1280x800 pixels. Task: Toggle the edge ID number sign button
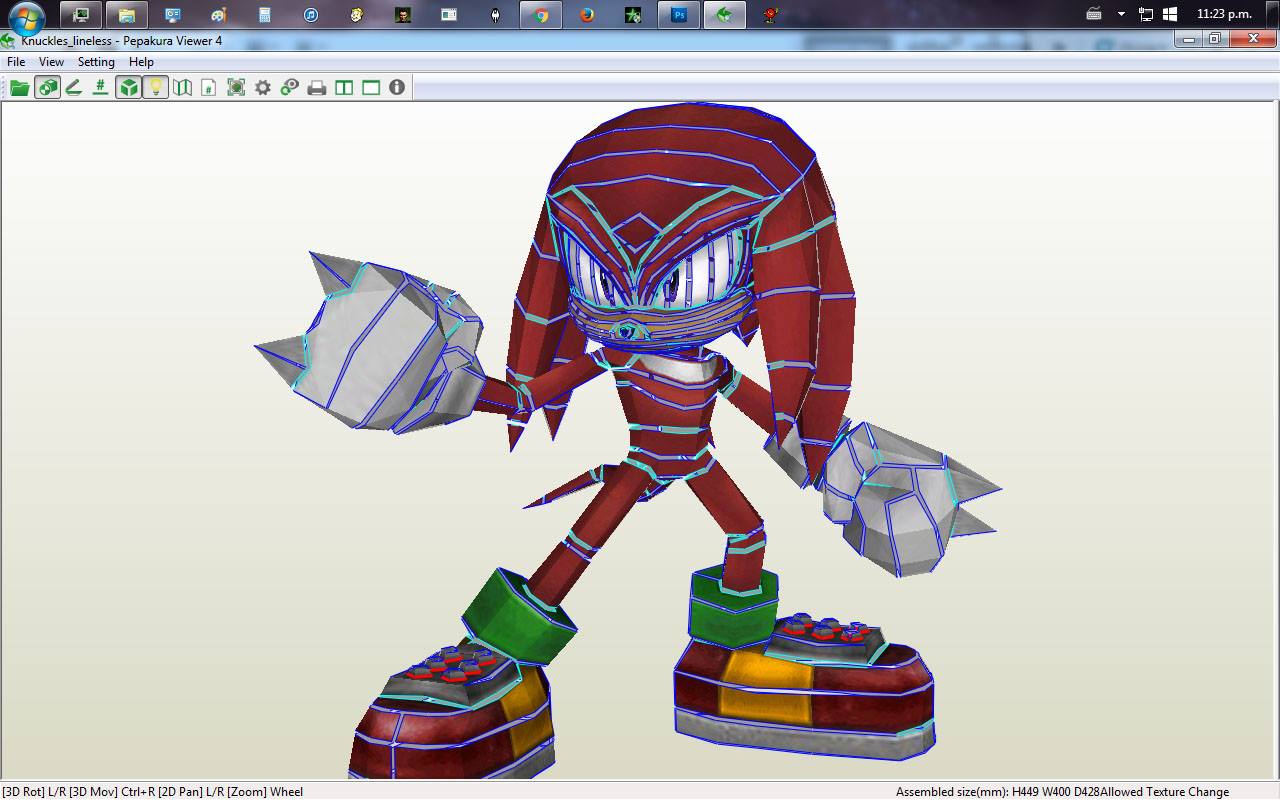(x=100, y=88)
